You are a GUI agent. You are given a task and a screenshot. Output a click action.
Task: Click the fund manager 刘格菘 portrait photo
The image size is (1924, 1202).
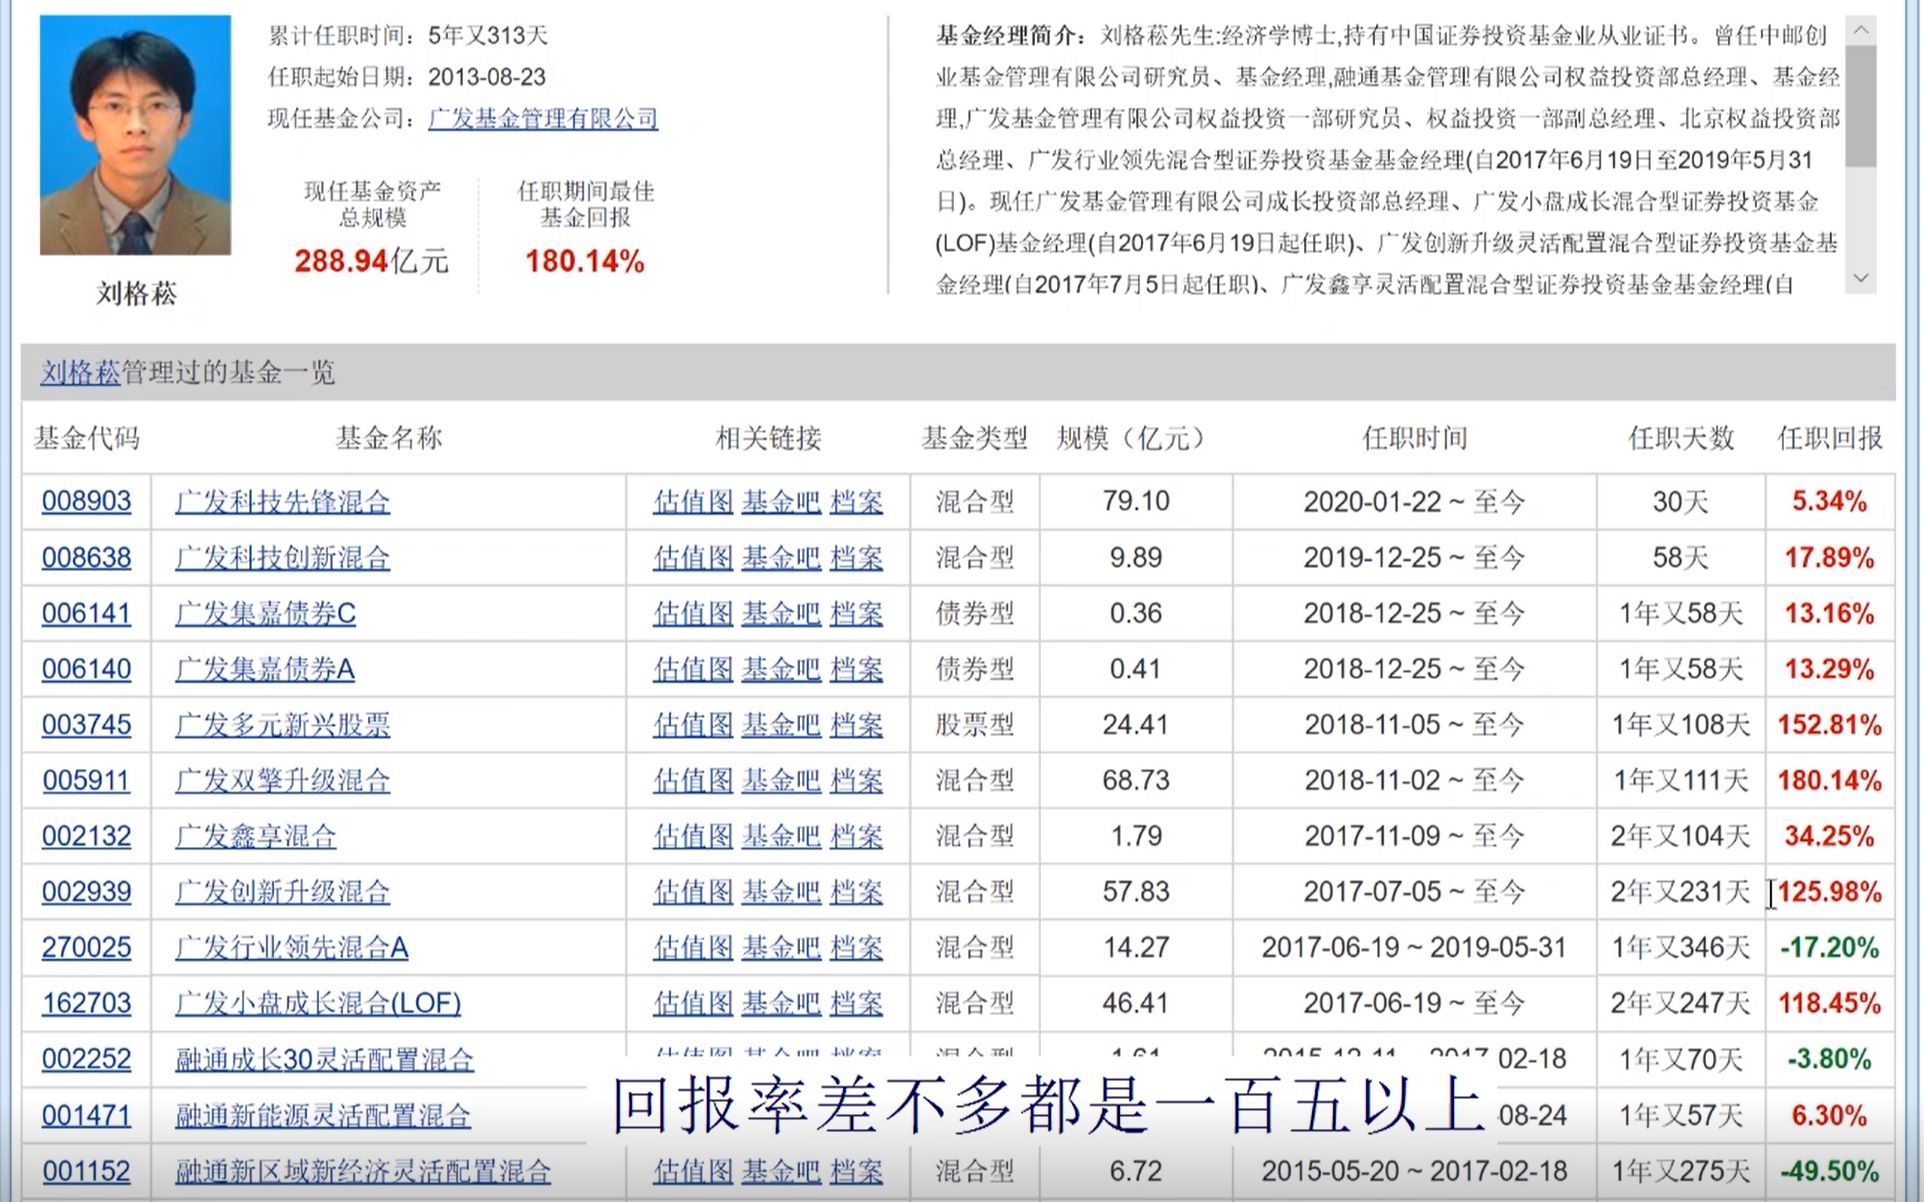click(x=135, y=135)
